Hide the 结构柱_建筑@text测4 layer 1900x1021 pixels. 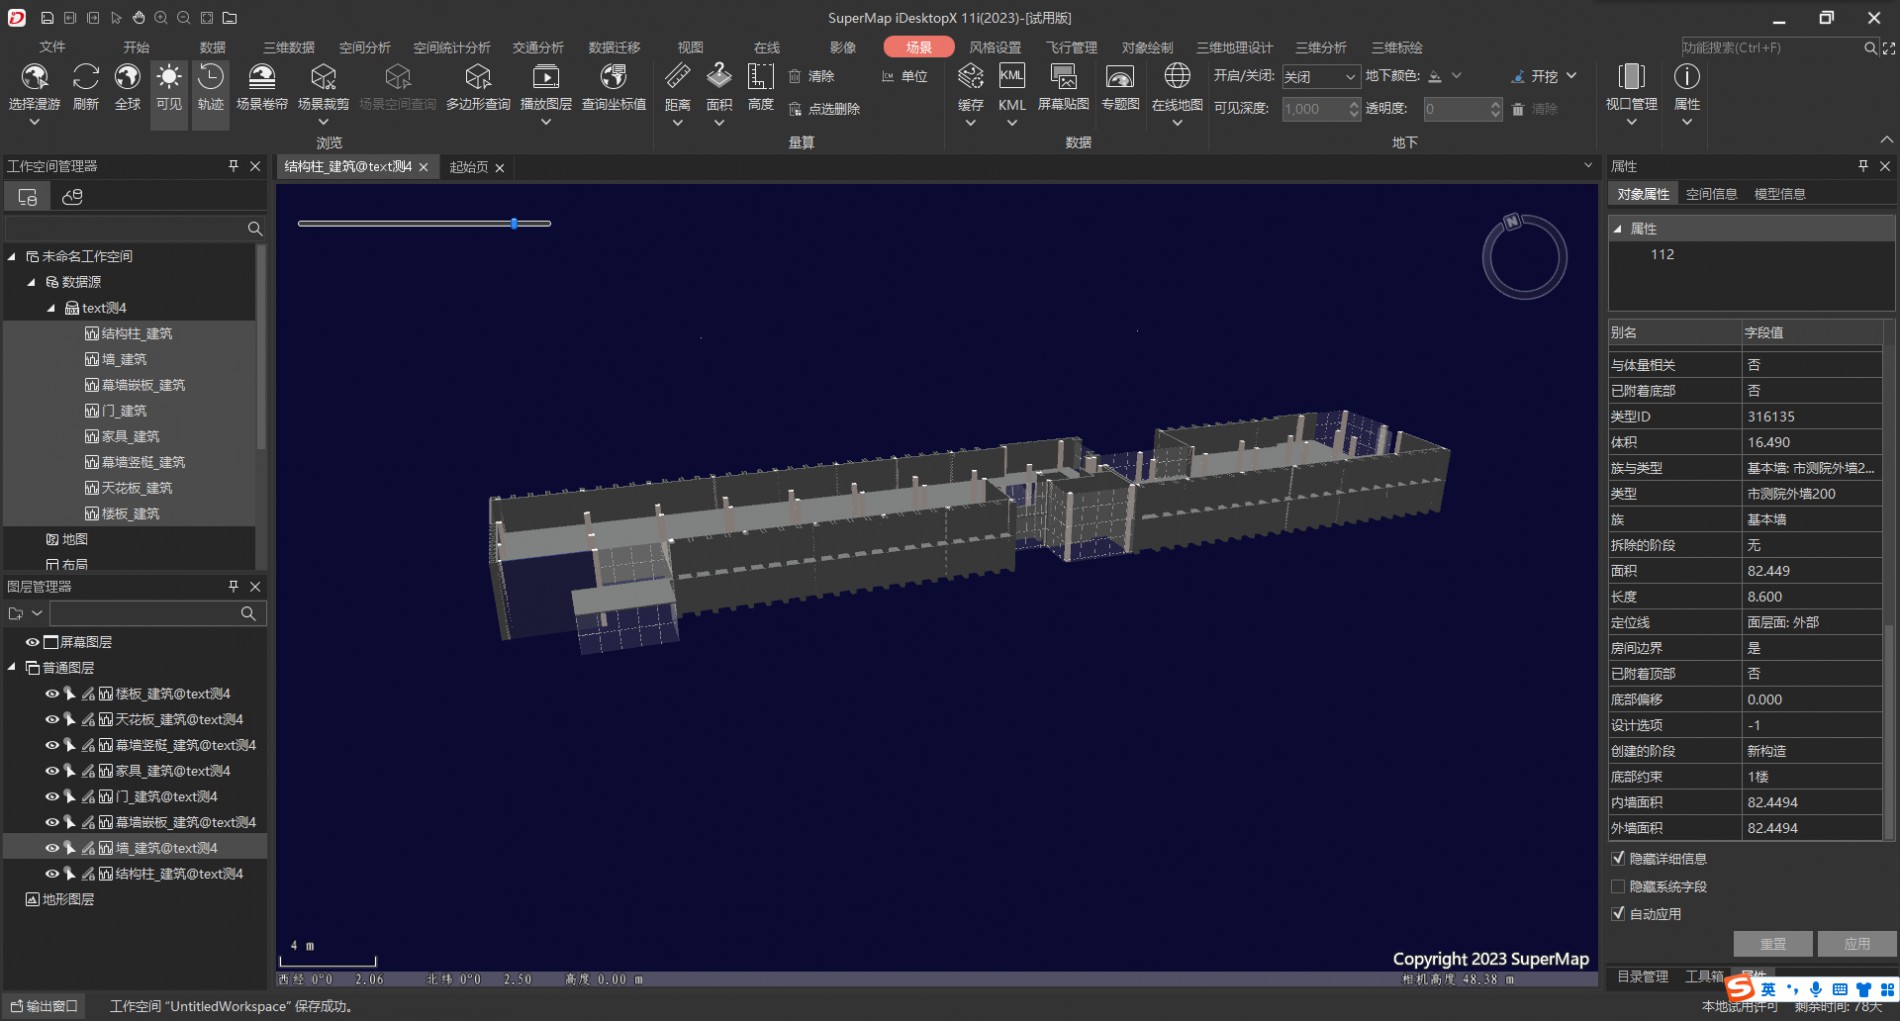click(52, 874)
